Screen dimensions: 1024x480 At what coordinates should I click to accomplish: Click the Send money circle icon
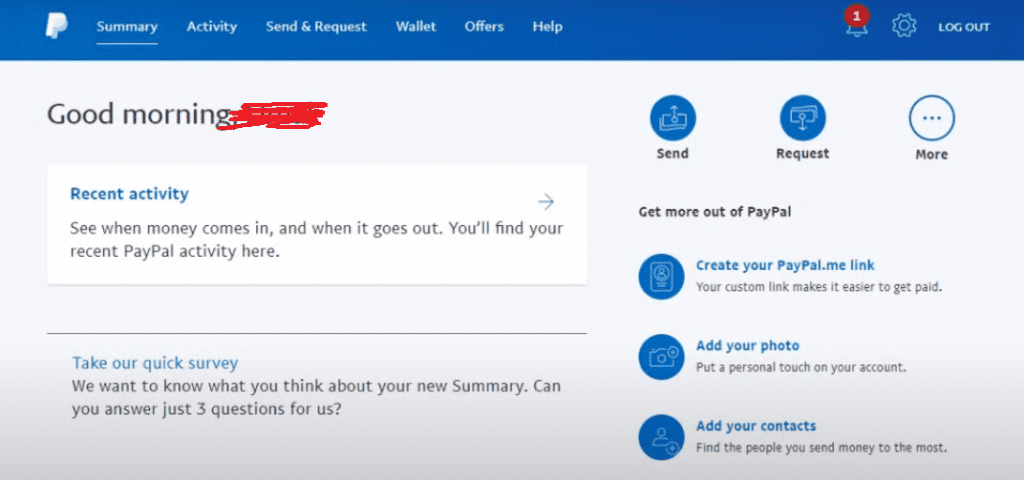[x=673, y=118]
